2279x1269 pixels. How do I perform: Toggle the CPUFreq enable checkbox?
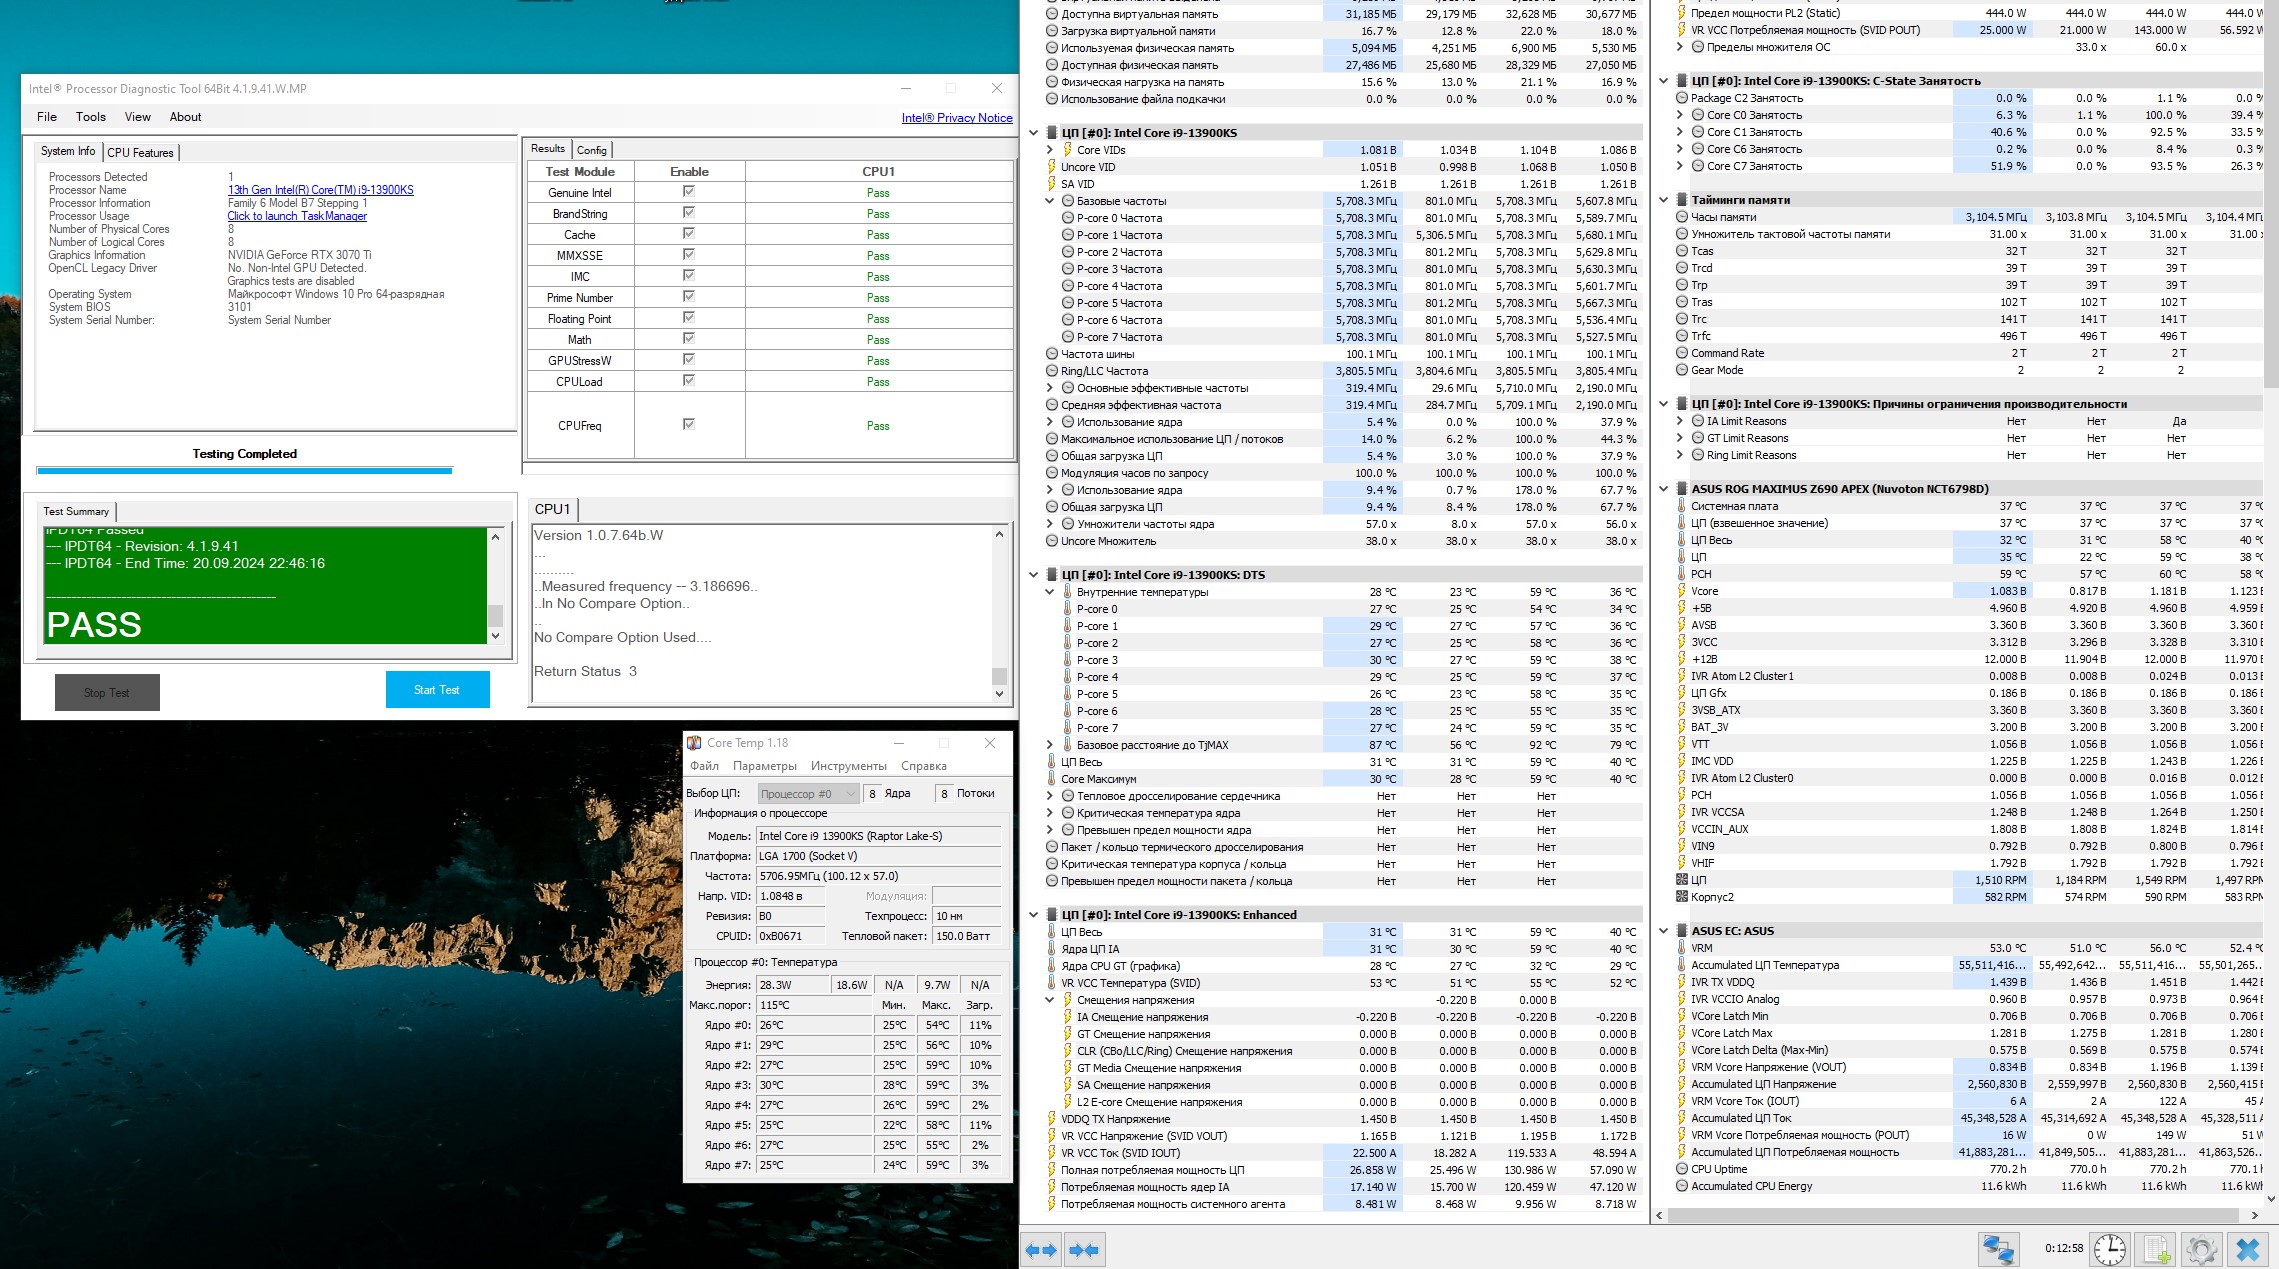[x=688, y=424]
